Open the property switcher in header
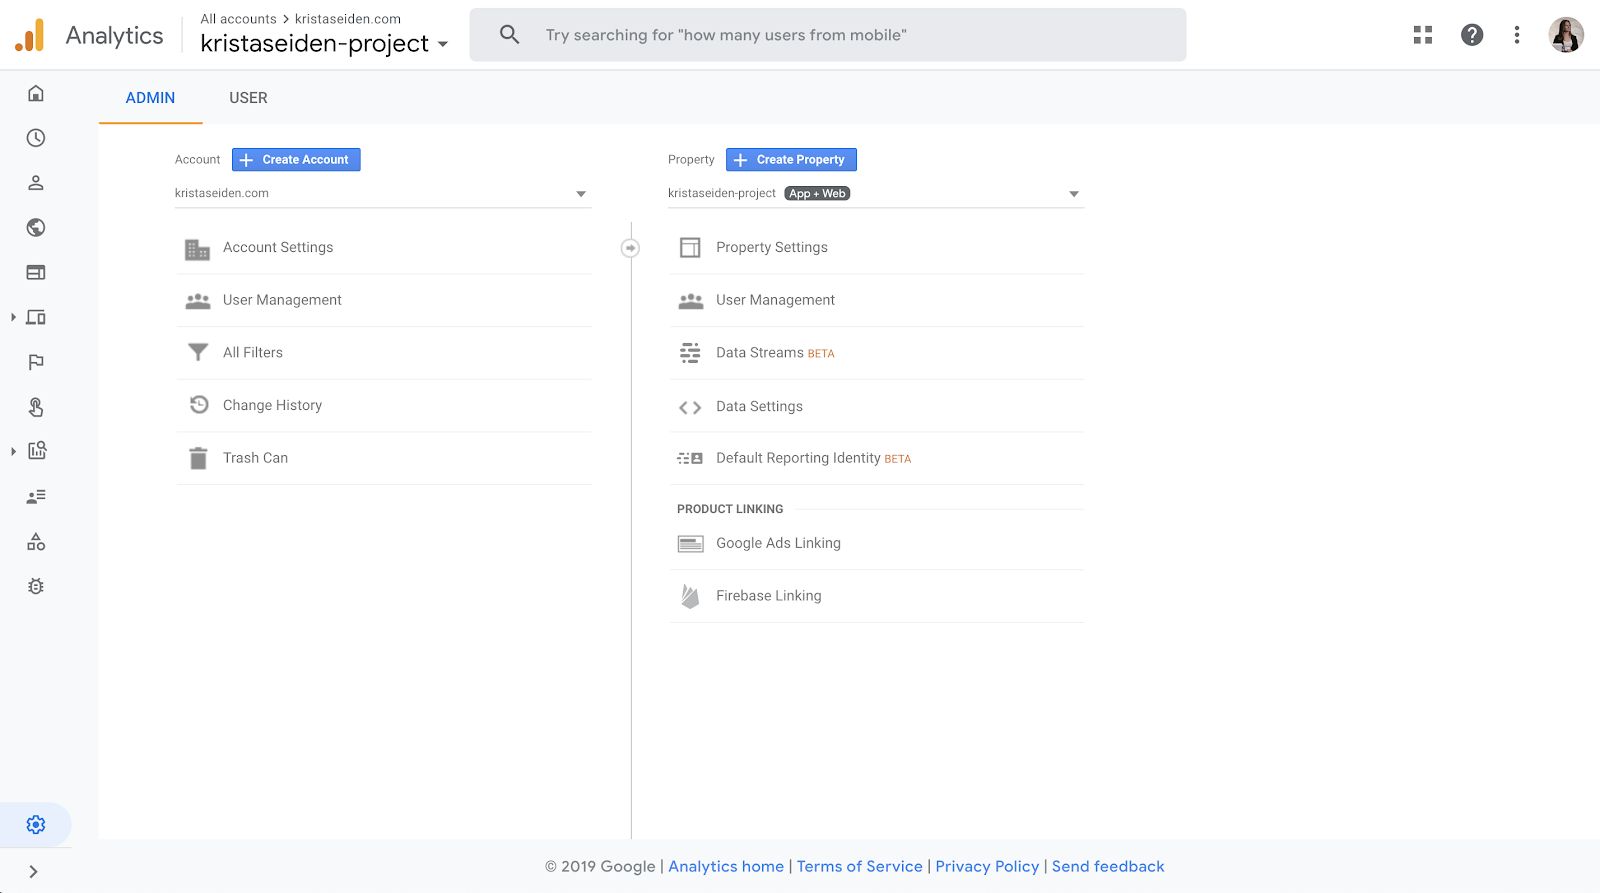Viewport: 1600px width, 893px height. coord(324,43)
